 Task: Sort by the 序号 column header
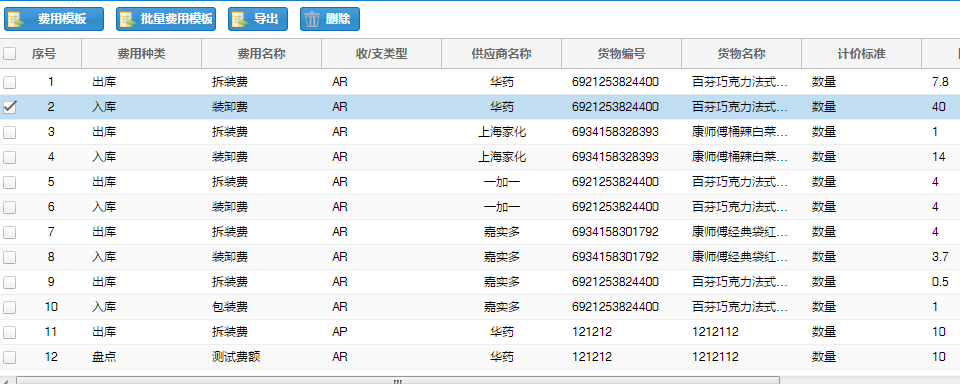(x=44, y=54)
